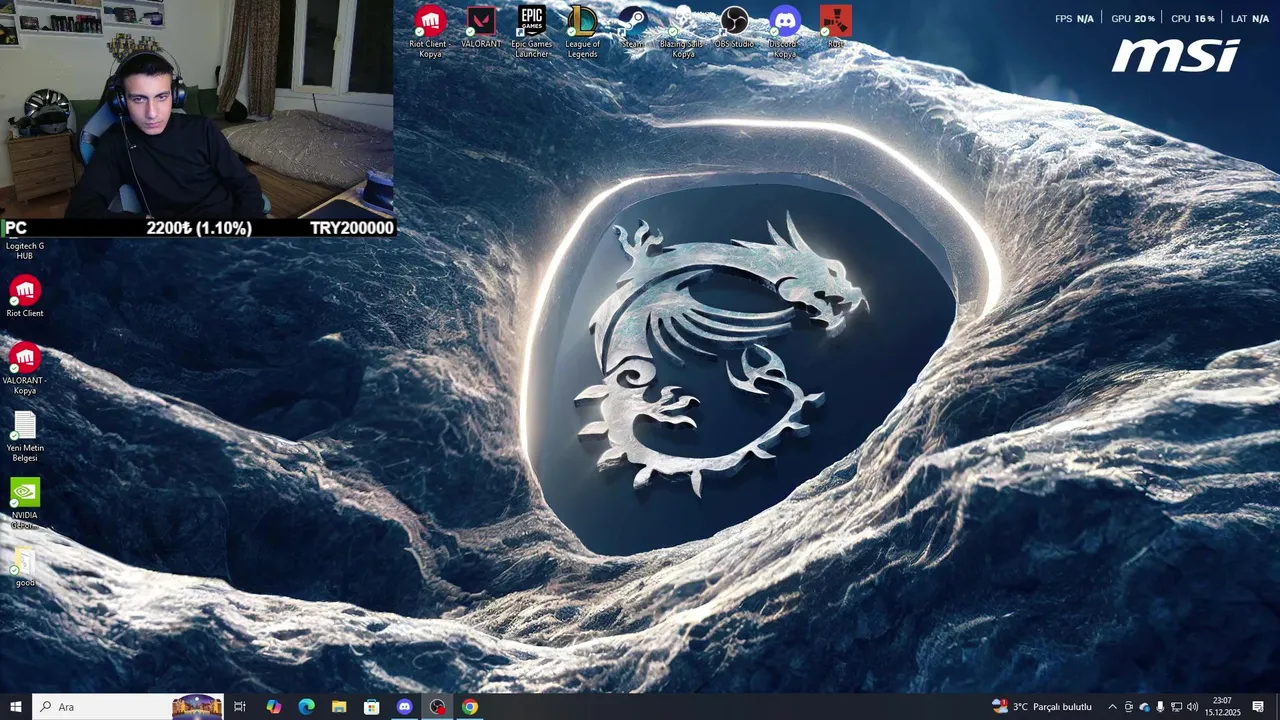This screenshot has width=1280, height=720.
Task: Click the LAT N/A overlay readout
Action: point(1250,19)
